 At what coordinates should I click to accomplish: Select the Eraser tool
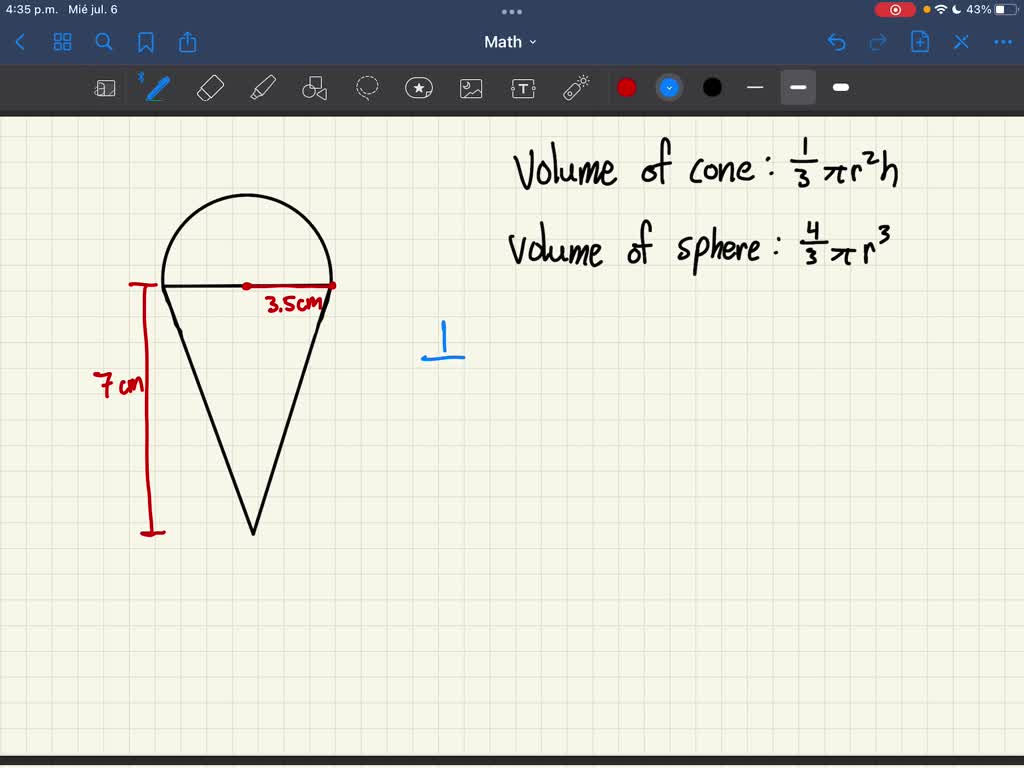tap(210, 88)
